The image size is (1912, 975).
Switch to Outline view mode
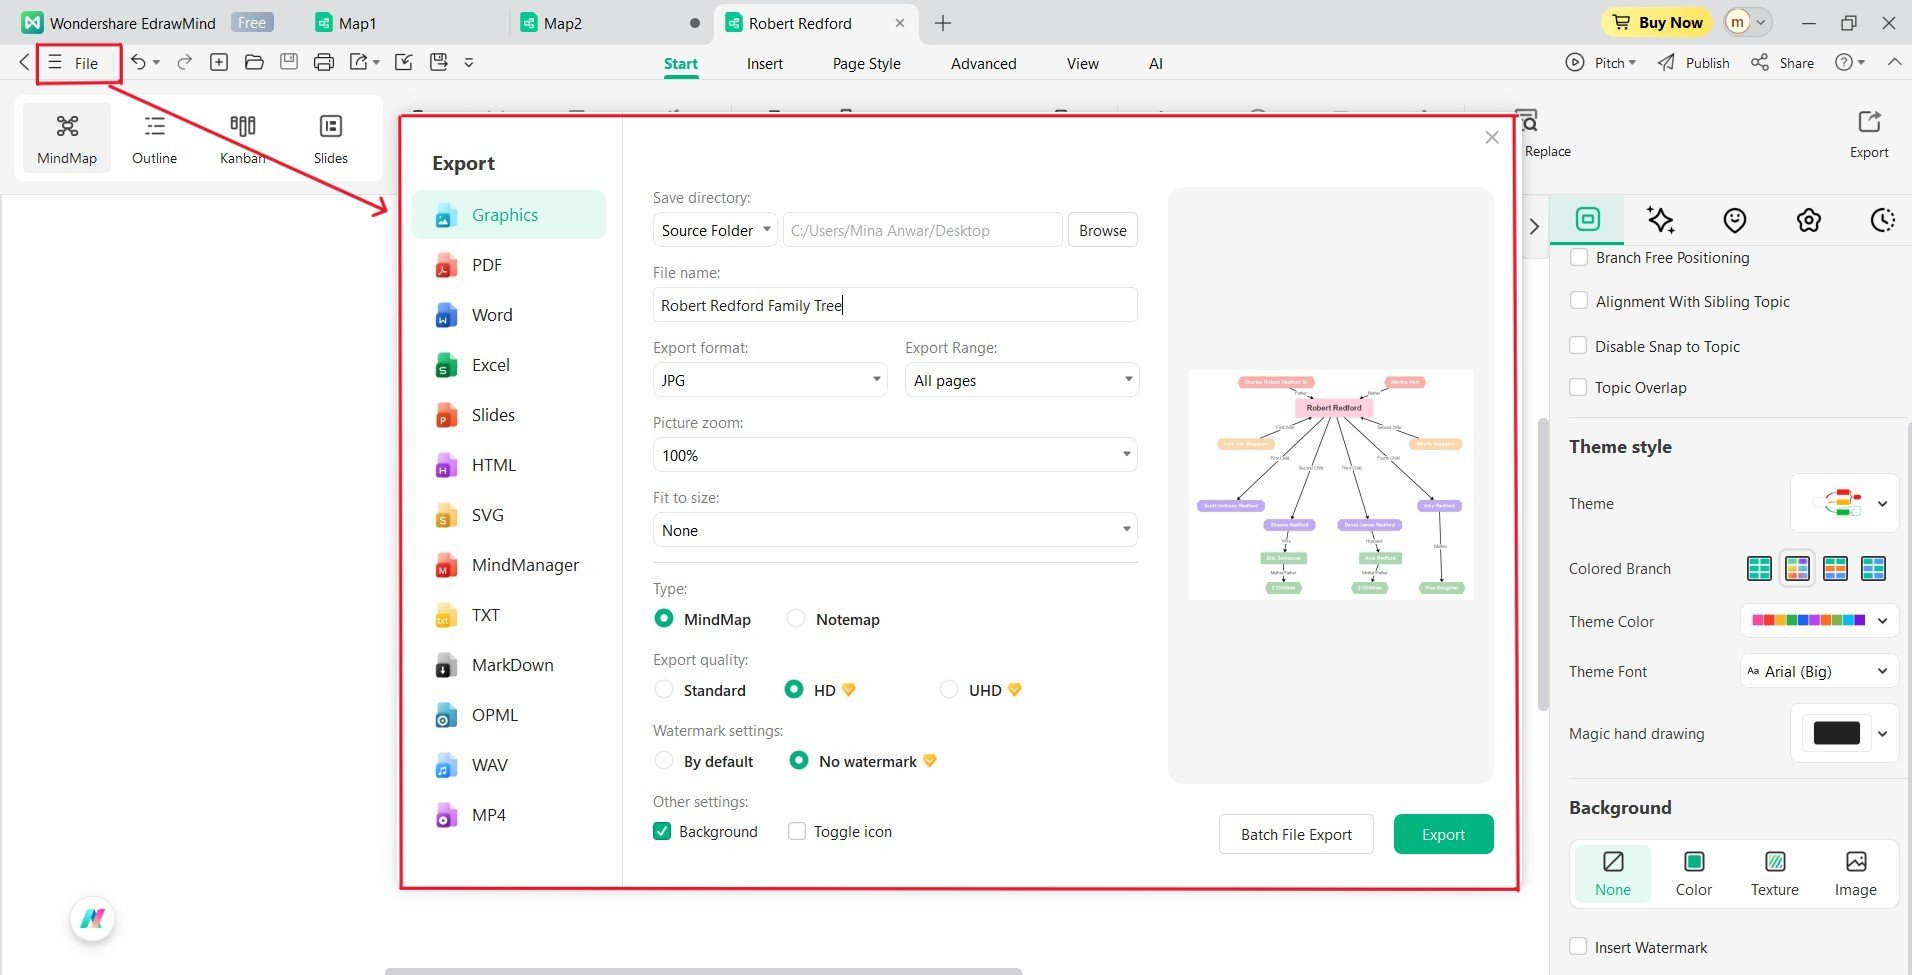[x=154, y=137]
